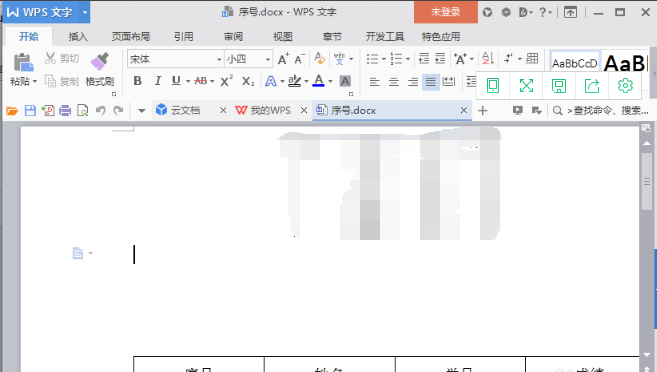Viewport: 657px width, 372px height.
Task: Clear formatting with the eraser icon
Action: tap(320, 58)
